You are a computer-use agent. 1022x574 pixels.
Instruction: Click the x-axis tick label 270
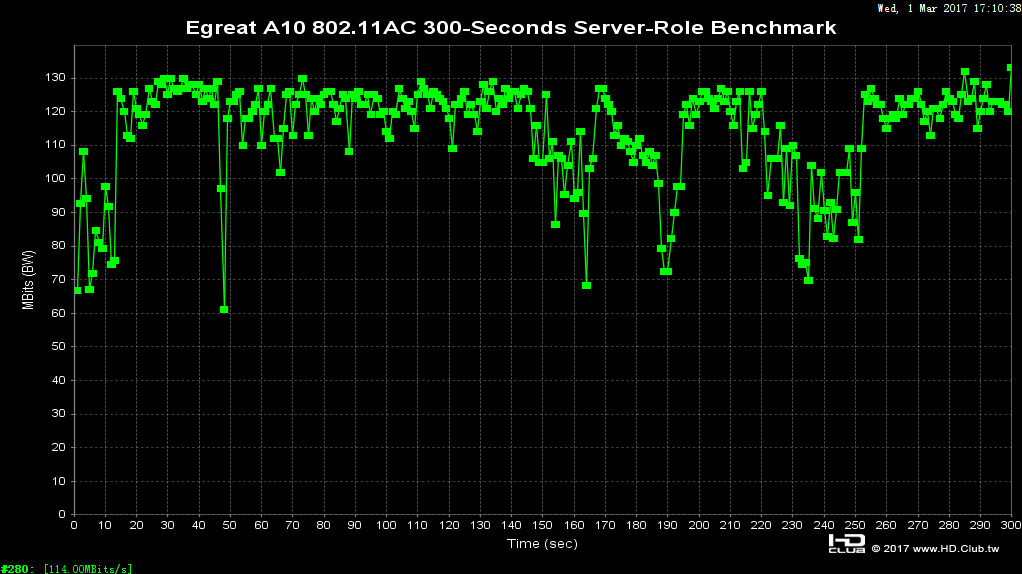pos(918,525)
